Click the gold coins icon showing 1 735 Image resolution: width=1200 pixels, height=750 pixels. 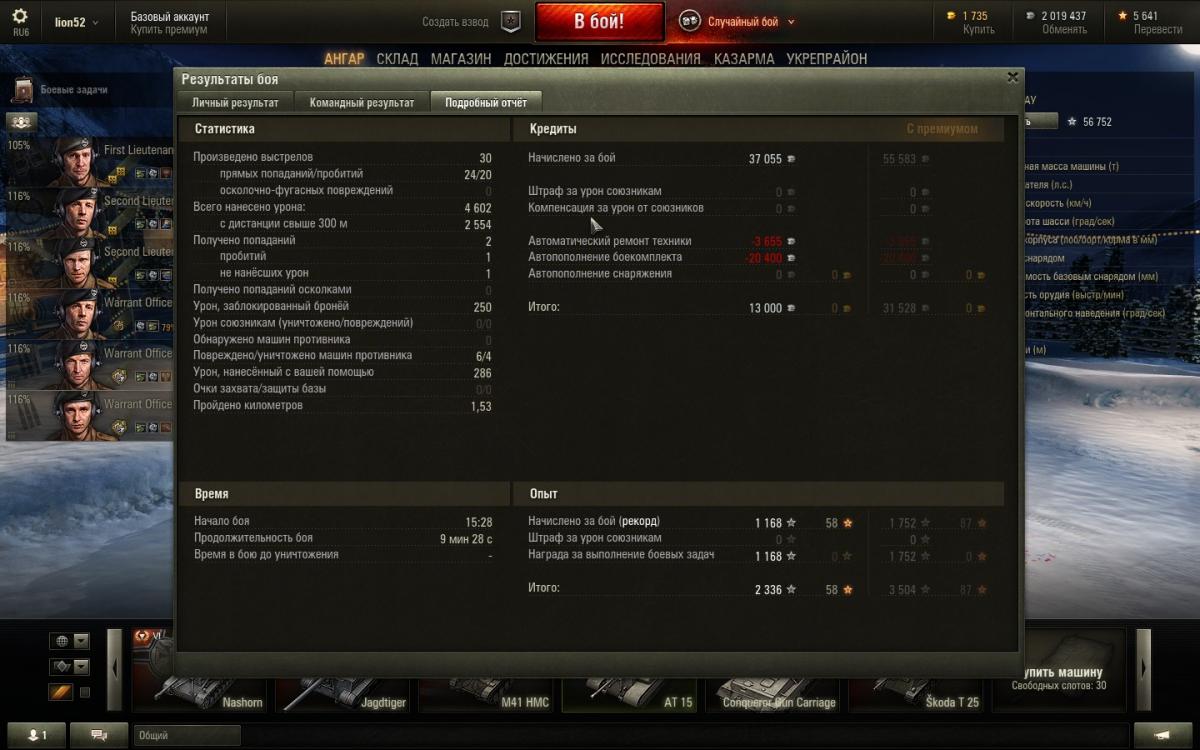(951, 16)
